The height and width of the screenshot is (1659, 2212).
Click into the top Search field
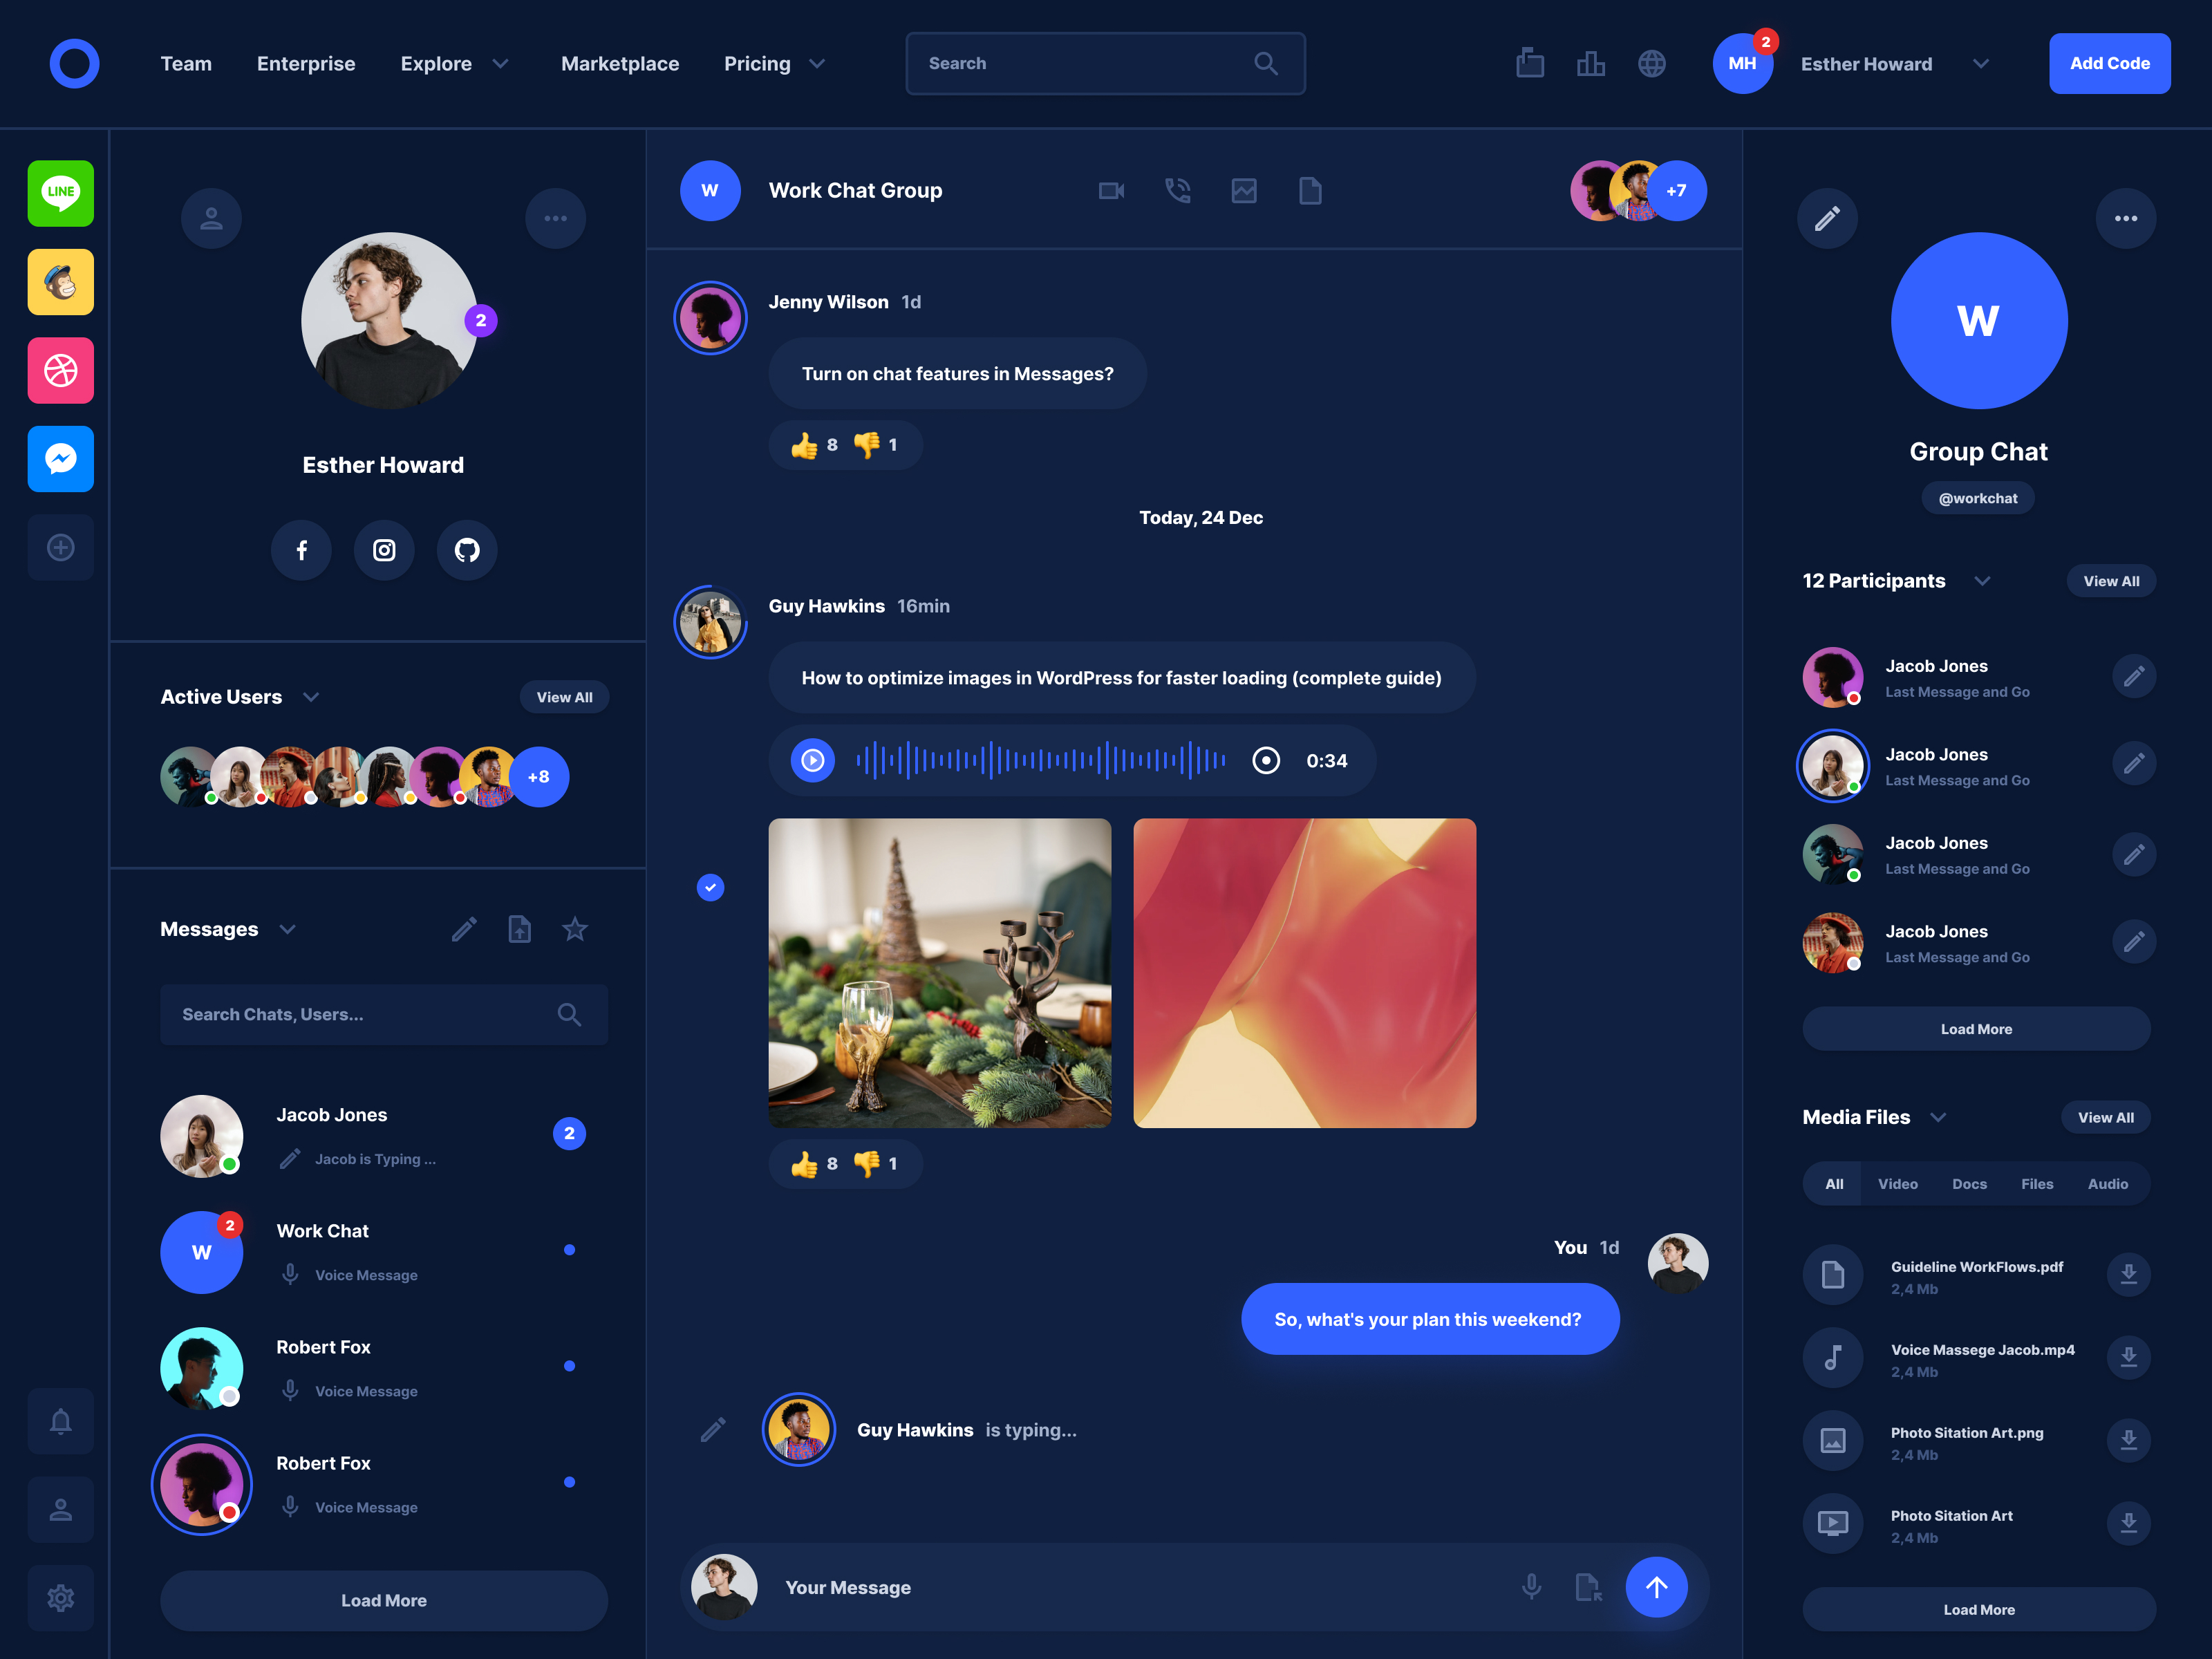[x=1105, y=63]
